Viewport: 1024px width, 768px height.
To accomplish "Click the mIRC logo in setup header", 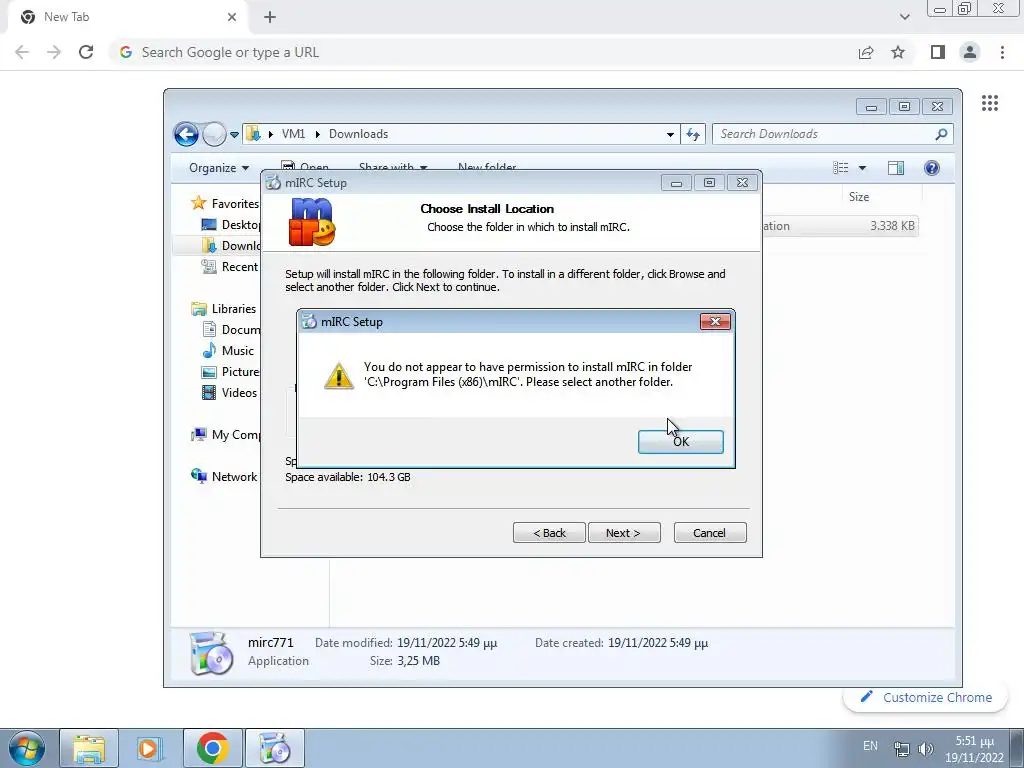I will point(312,222).
